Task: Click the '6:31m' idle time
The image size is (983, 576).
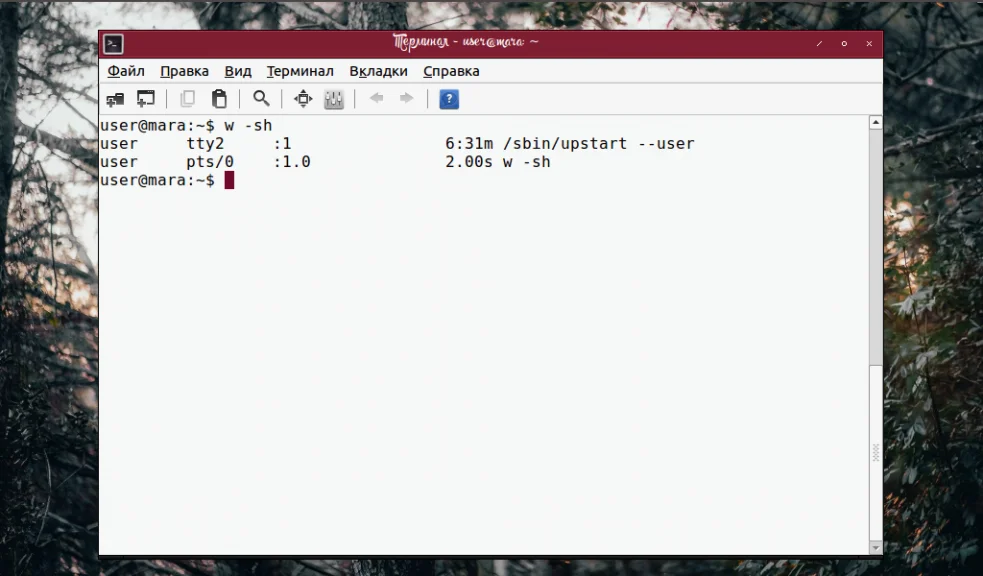Action: [x=469, y=144]
